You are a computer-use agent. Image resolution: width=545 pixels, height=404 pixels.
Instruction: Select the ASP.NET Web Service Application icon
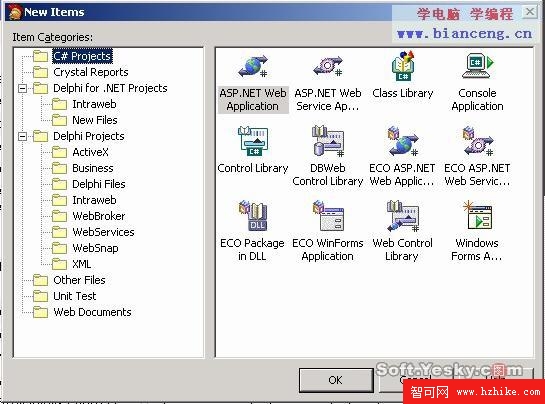click(328, 66)
